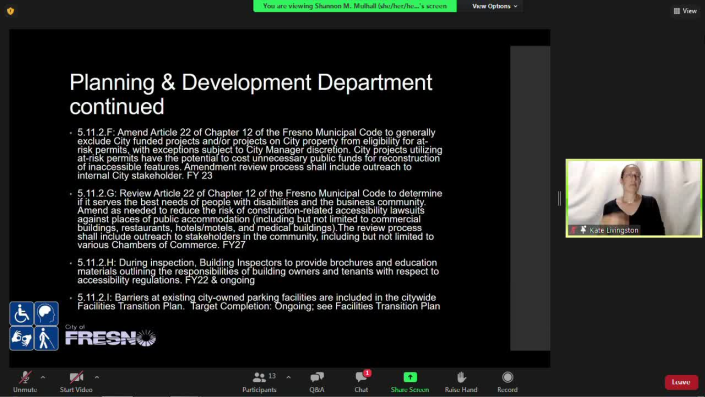Unmute the microphone

pyautogui.click(x=25, y=382)
